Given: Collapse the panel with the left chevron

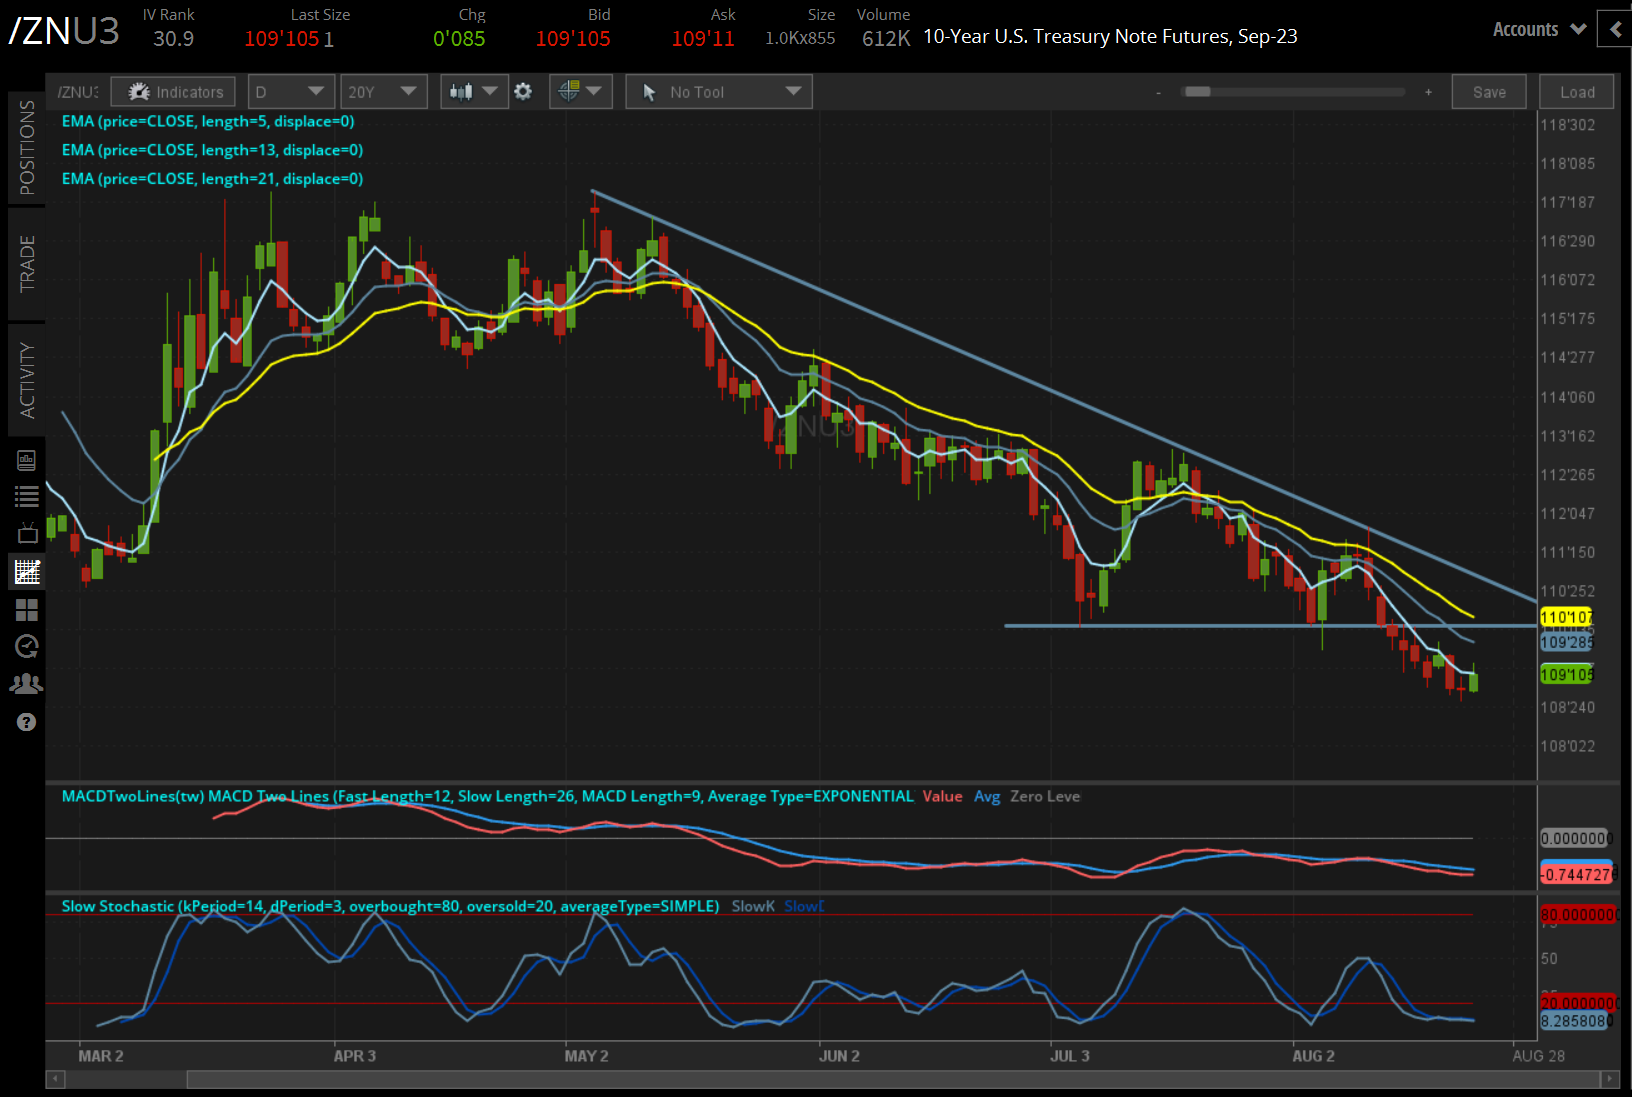Looking at the screenshot, I should 1615,30.
